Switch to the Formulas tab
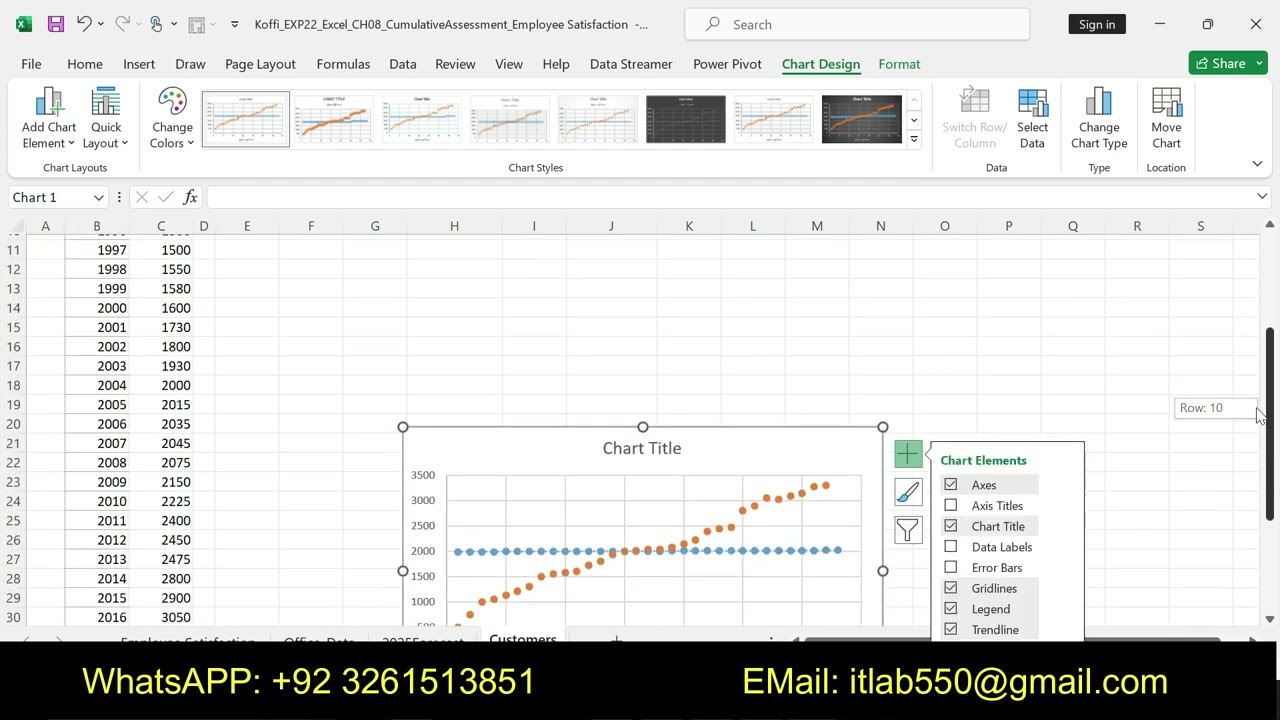This screenshot has height=720, width=1280. 343,63
